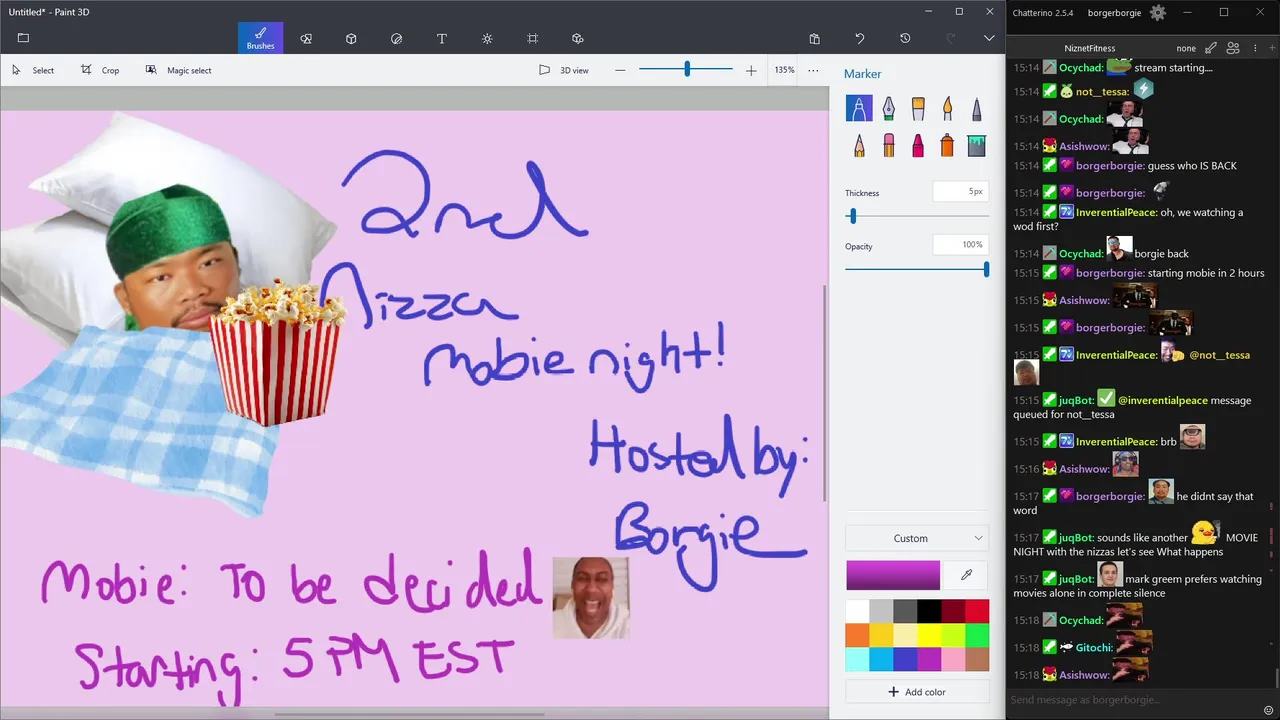
Task: Undo the last action
Action: [859, 38]
